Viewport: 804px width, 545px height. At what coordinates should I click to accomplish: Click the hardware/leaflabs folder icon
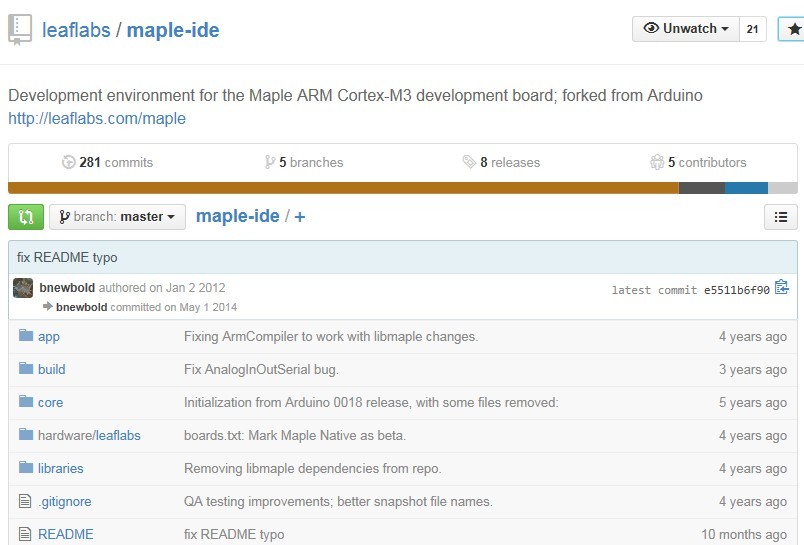coord(26,435)
